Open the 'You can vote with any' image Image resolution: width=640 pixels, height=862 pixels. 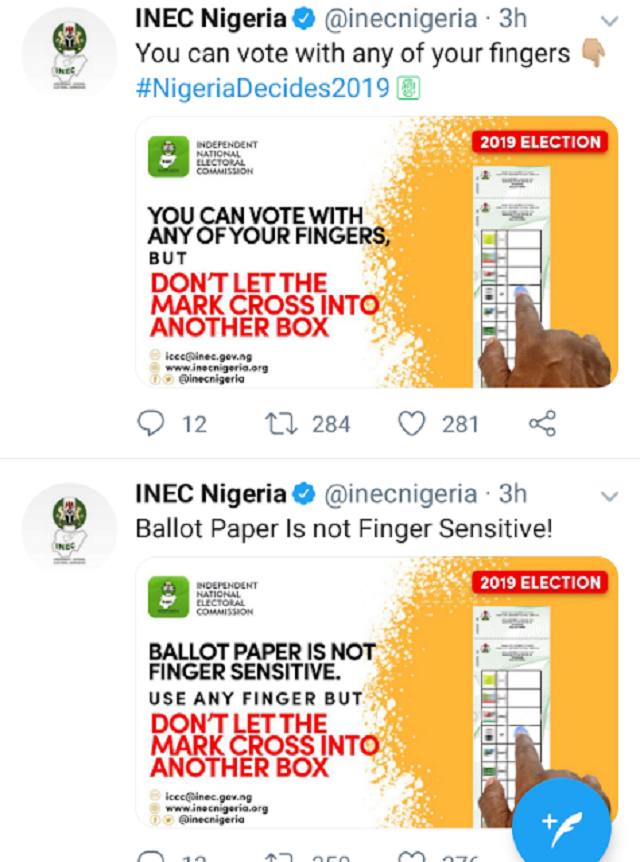pos(377,252)
